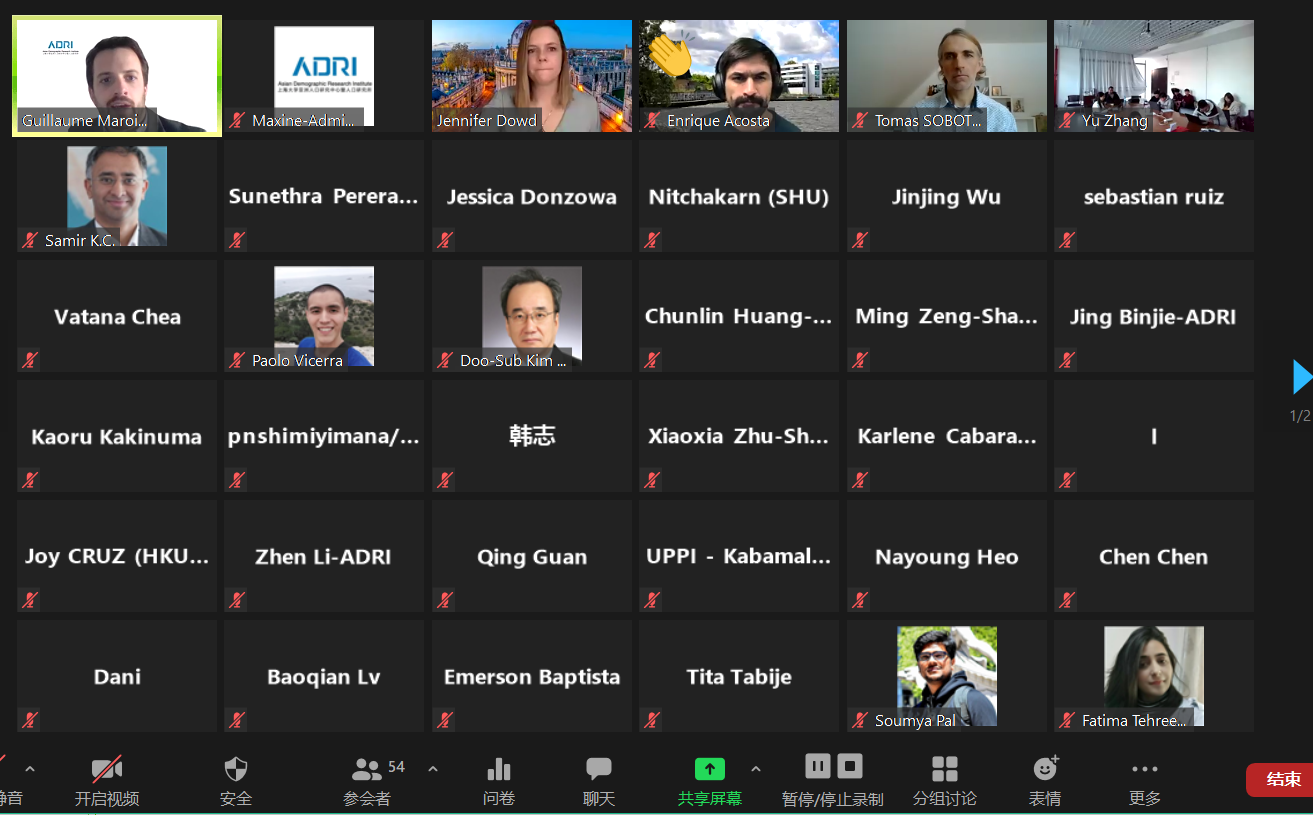
Task: Select Jennifer Dowd's video tile
Action: pos(532,76)
